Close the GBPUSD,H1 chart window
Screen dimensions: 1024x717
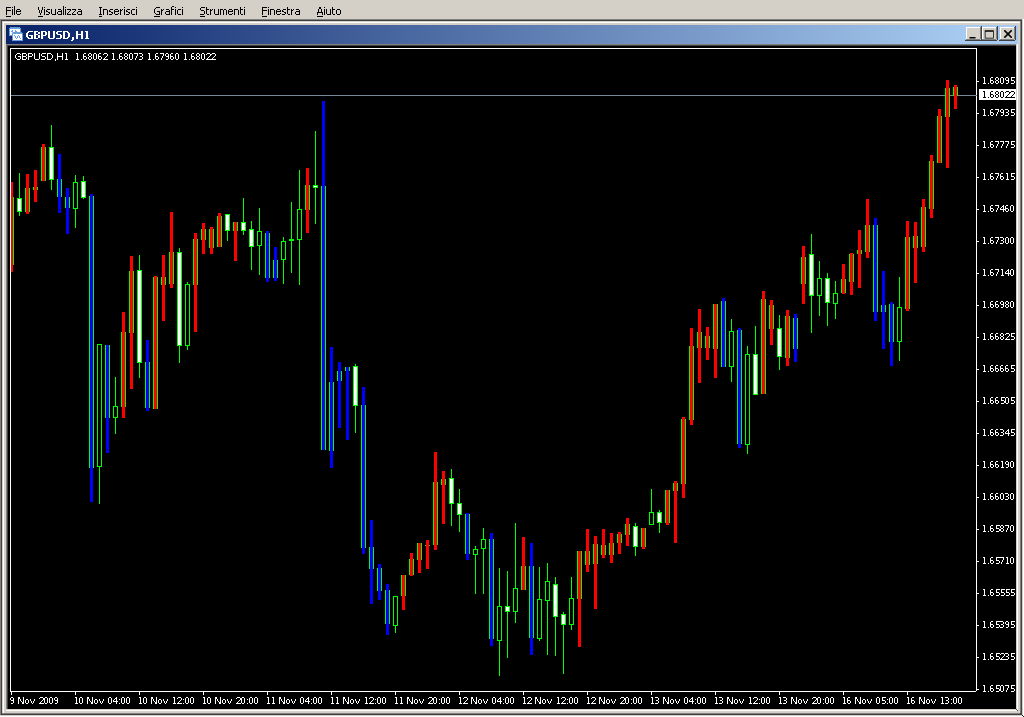1006,34
